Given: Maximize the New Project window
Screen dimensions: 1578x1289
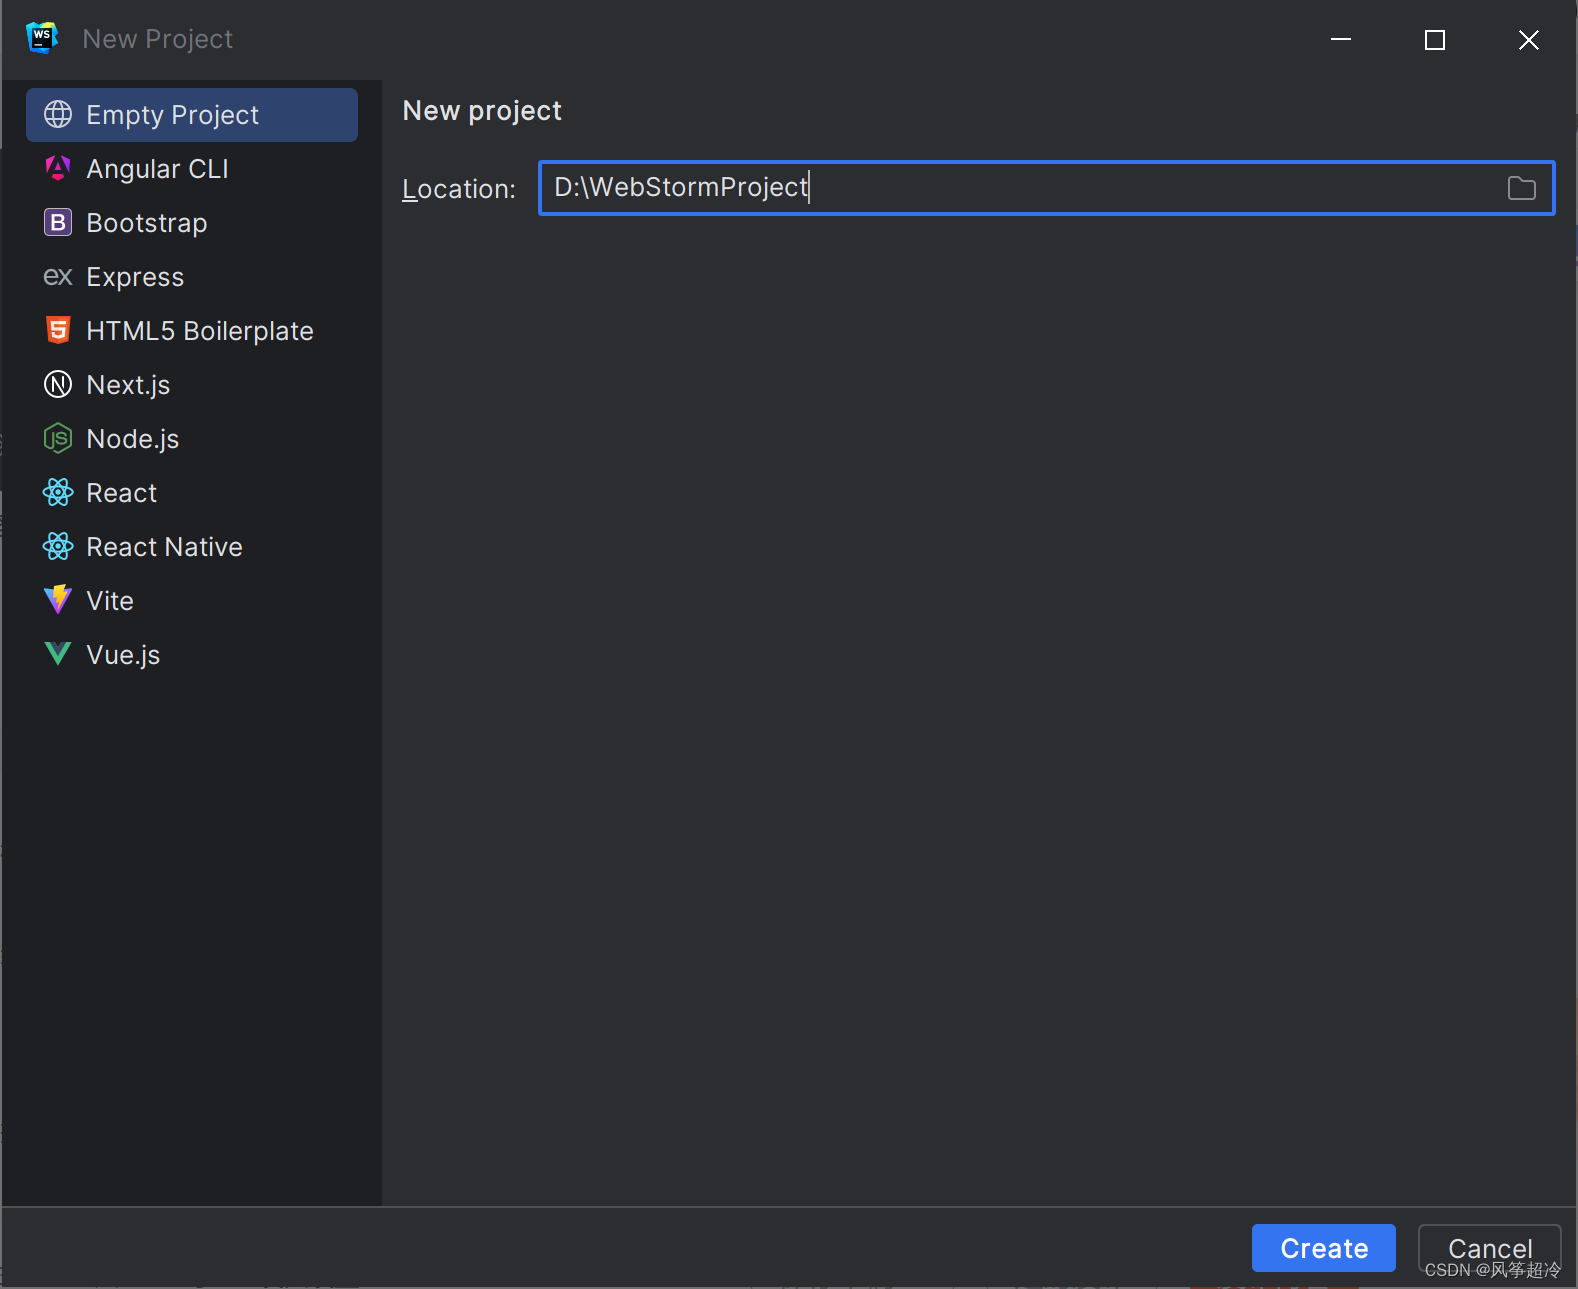Looking at the screenshot, I should [1434, 40].
